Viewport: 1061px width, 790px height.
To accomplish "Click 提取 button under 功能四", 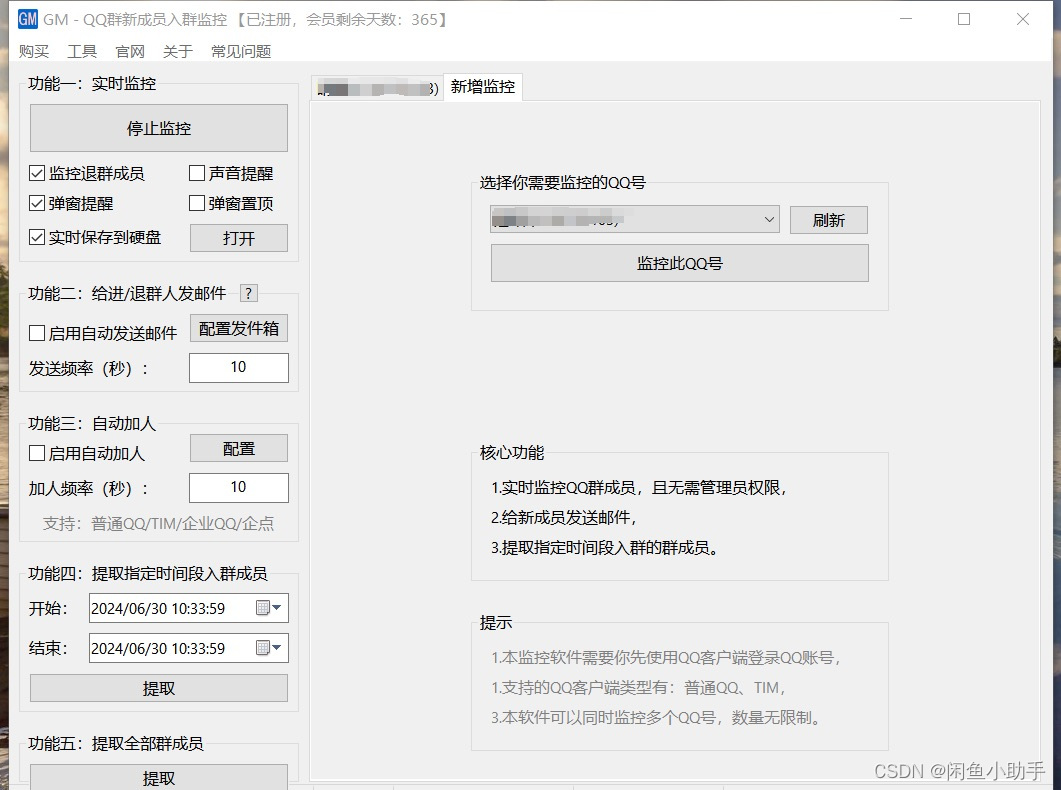I will click(159, 688).
